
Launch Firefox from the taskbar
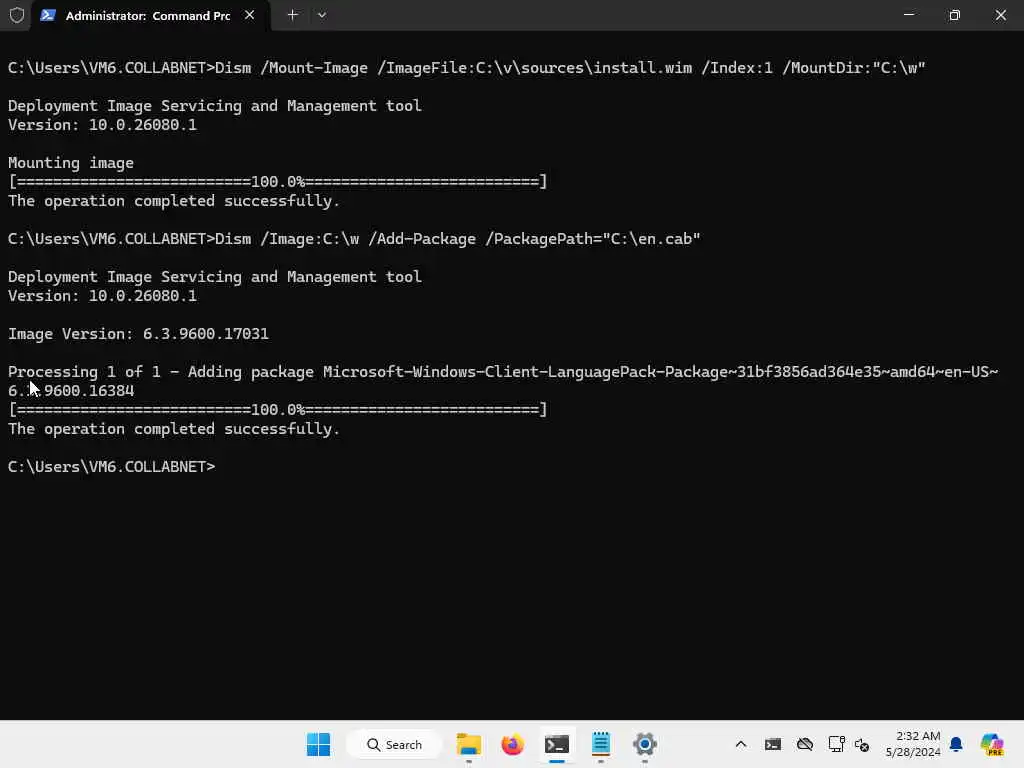tap(513, 744)
